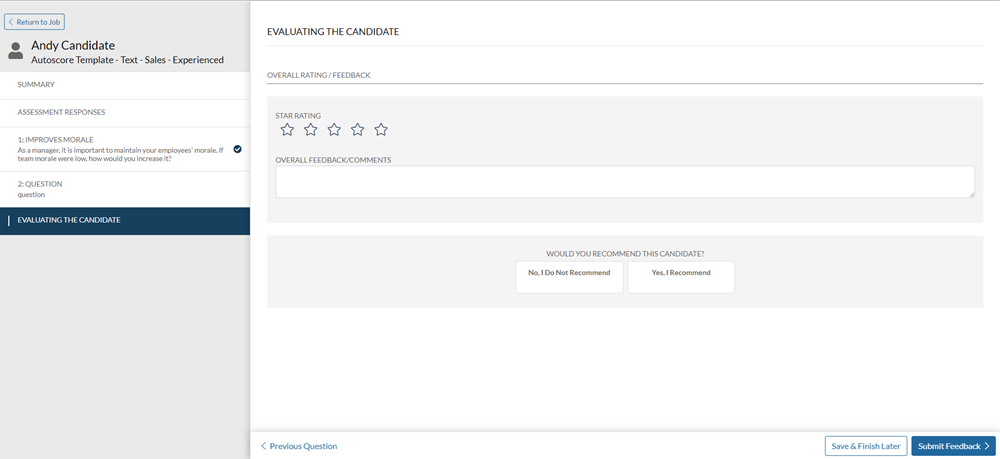Grab the comments box resize handle
This screenshot has width=1000, height=459.
971,194
